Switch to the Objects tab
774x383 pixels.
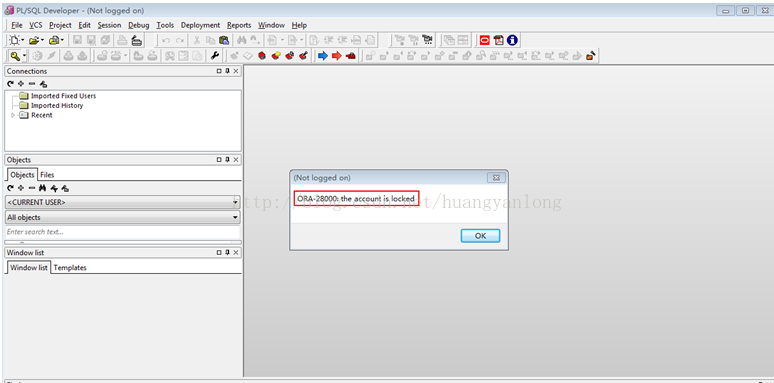(22, 175)
